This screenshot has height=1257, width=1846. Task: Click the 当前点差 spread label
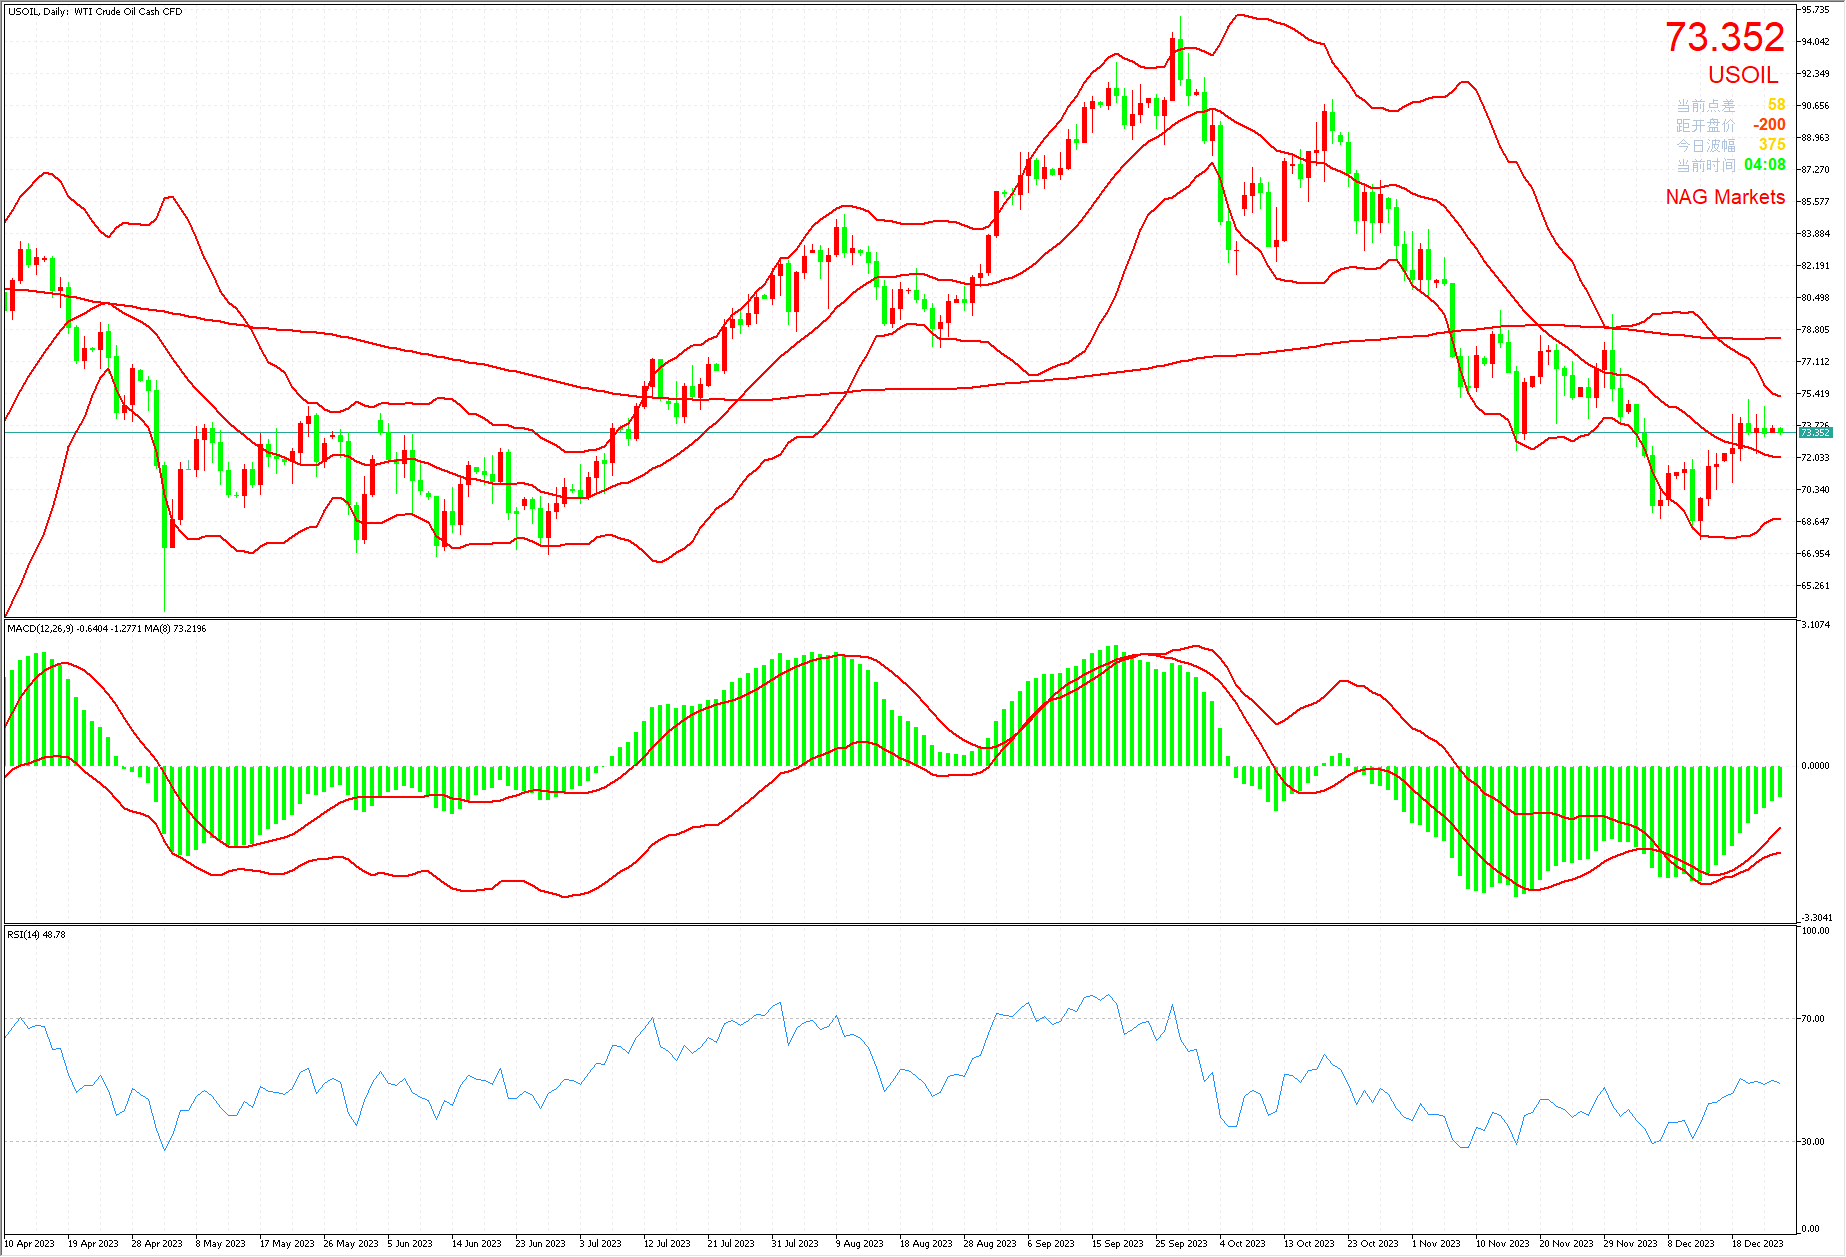[1706, 106]
